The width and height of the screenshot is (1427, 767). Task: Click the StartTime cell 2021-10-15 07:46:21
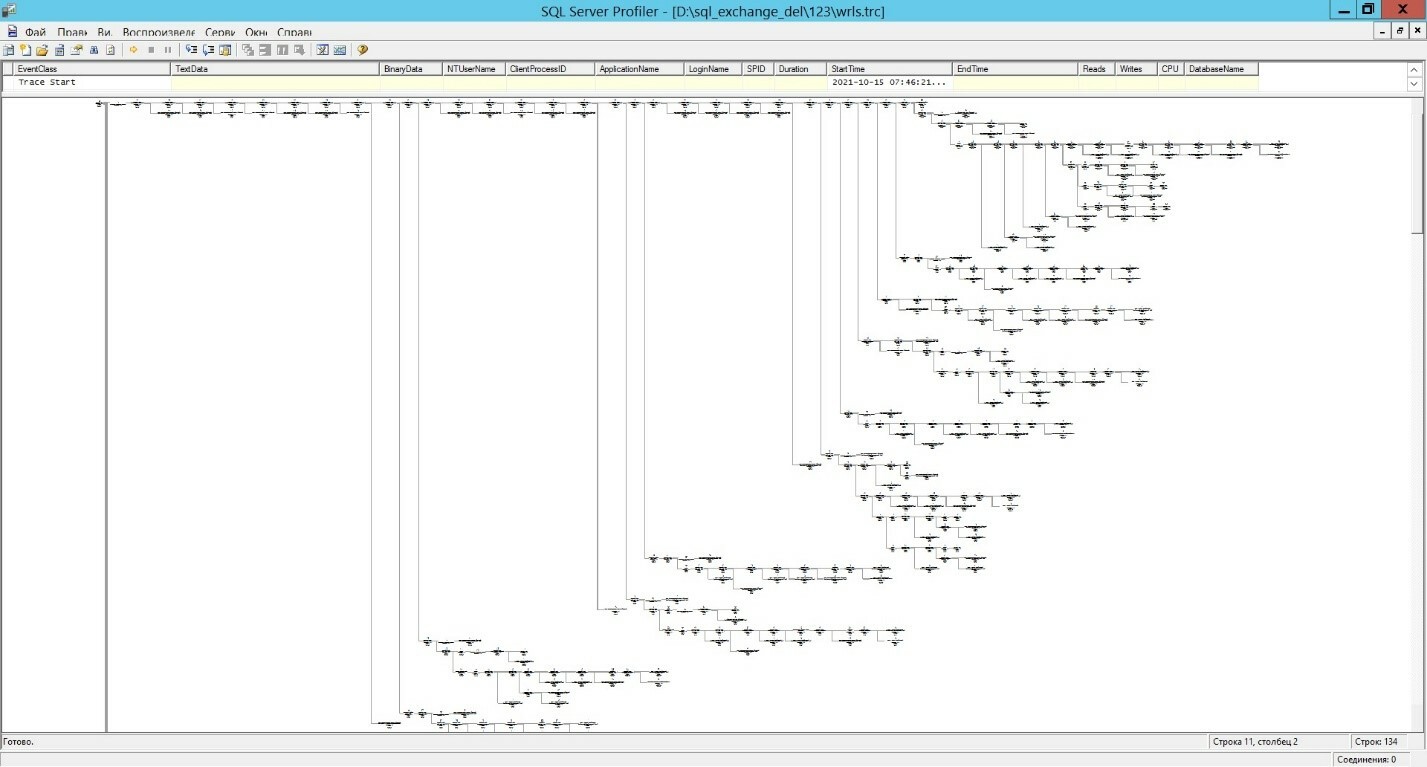[891, 83]
